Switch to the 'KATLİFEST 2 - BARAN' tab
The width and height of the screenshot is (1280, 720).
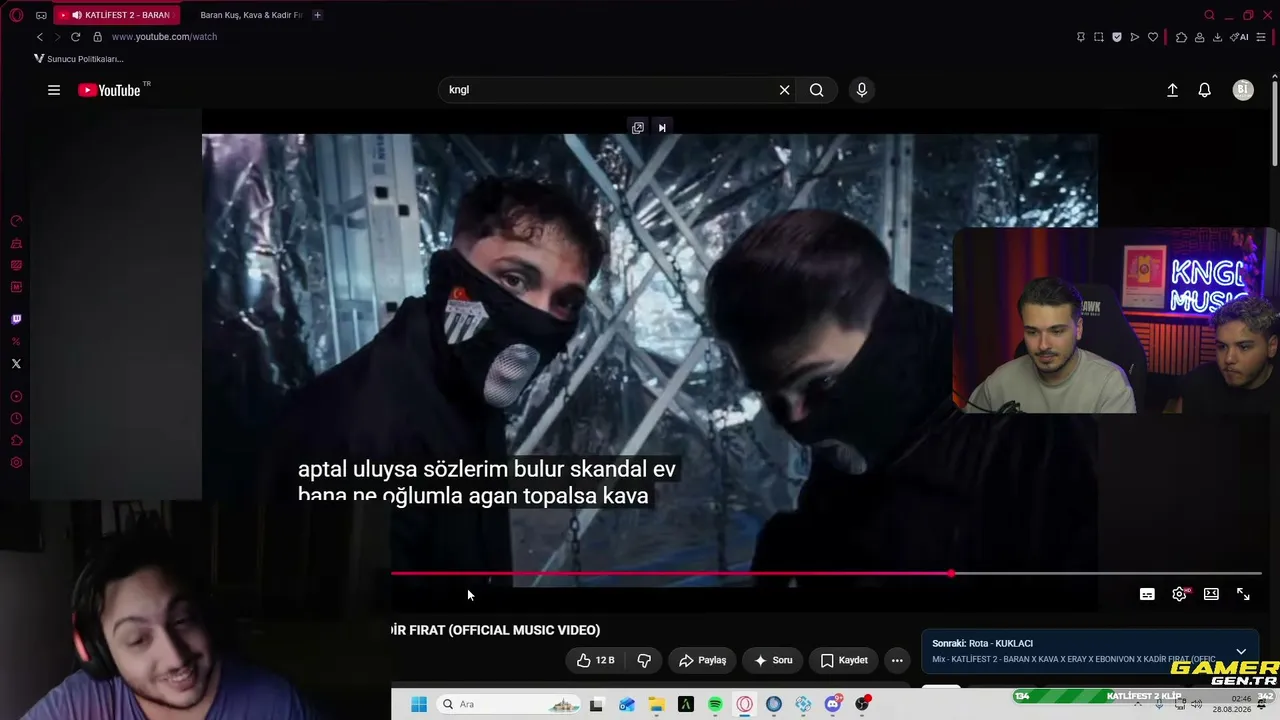click(x=118, y=15)
